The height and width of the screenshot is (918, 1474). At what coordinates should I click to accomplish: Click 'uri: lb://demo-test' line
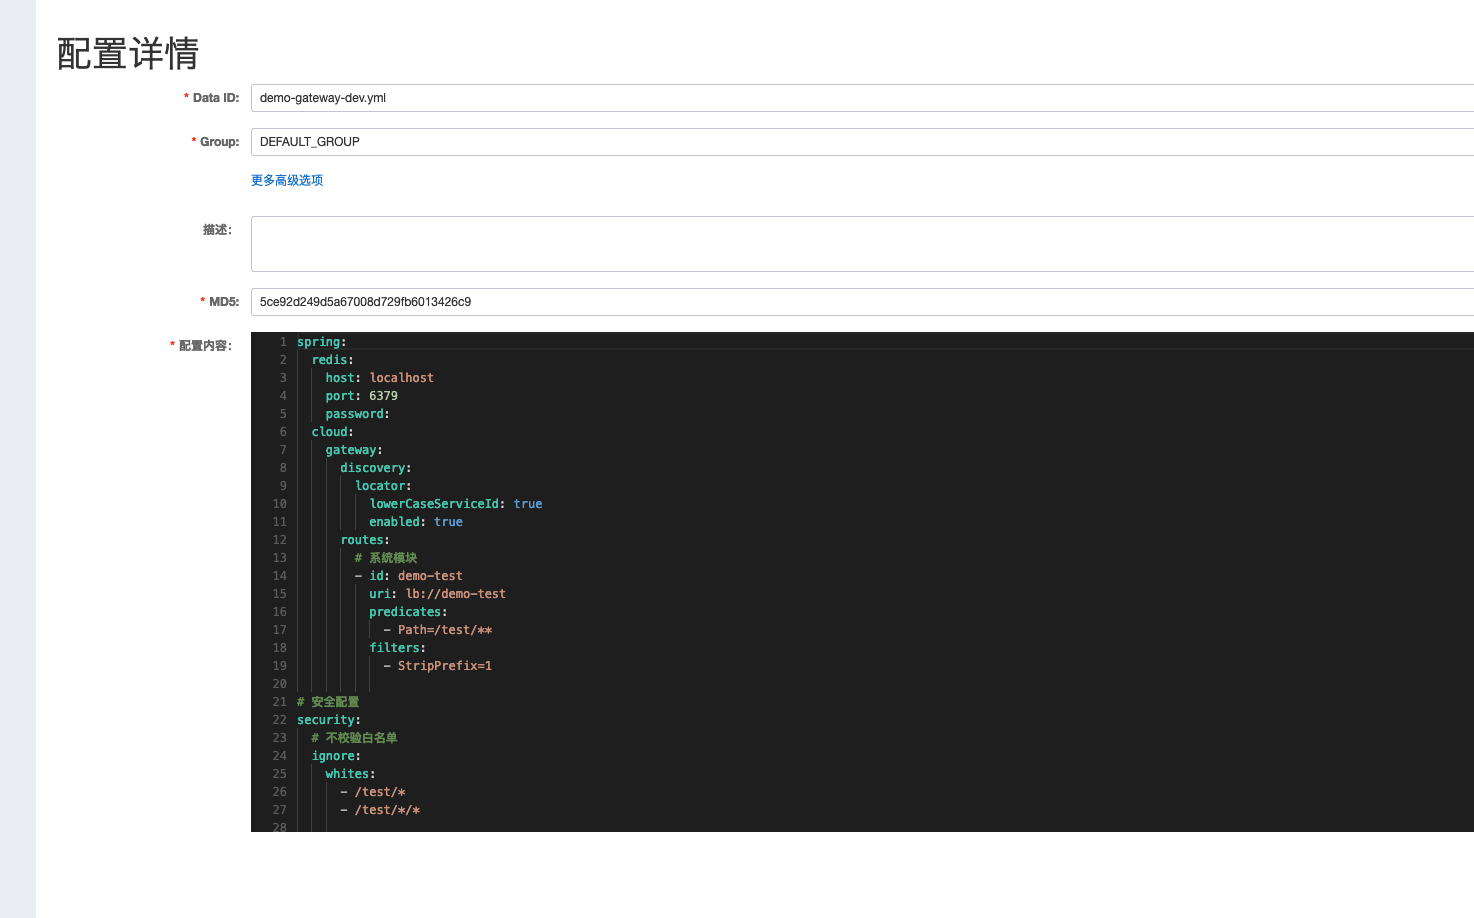[437, 594]
